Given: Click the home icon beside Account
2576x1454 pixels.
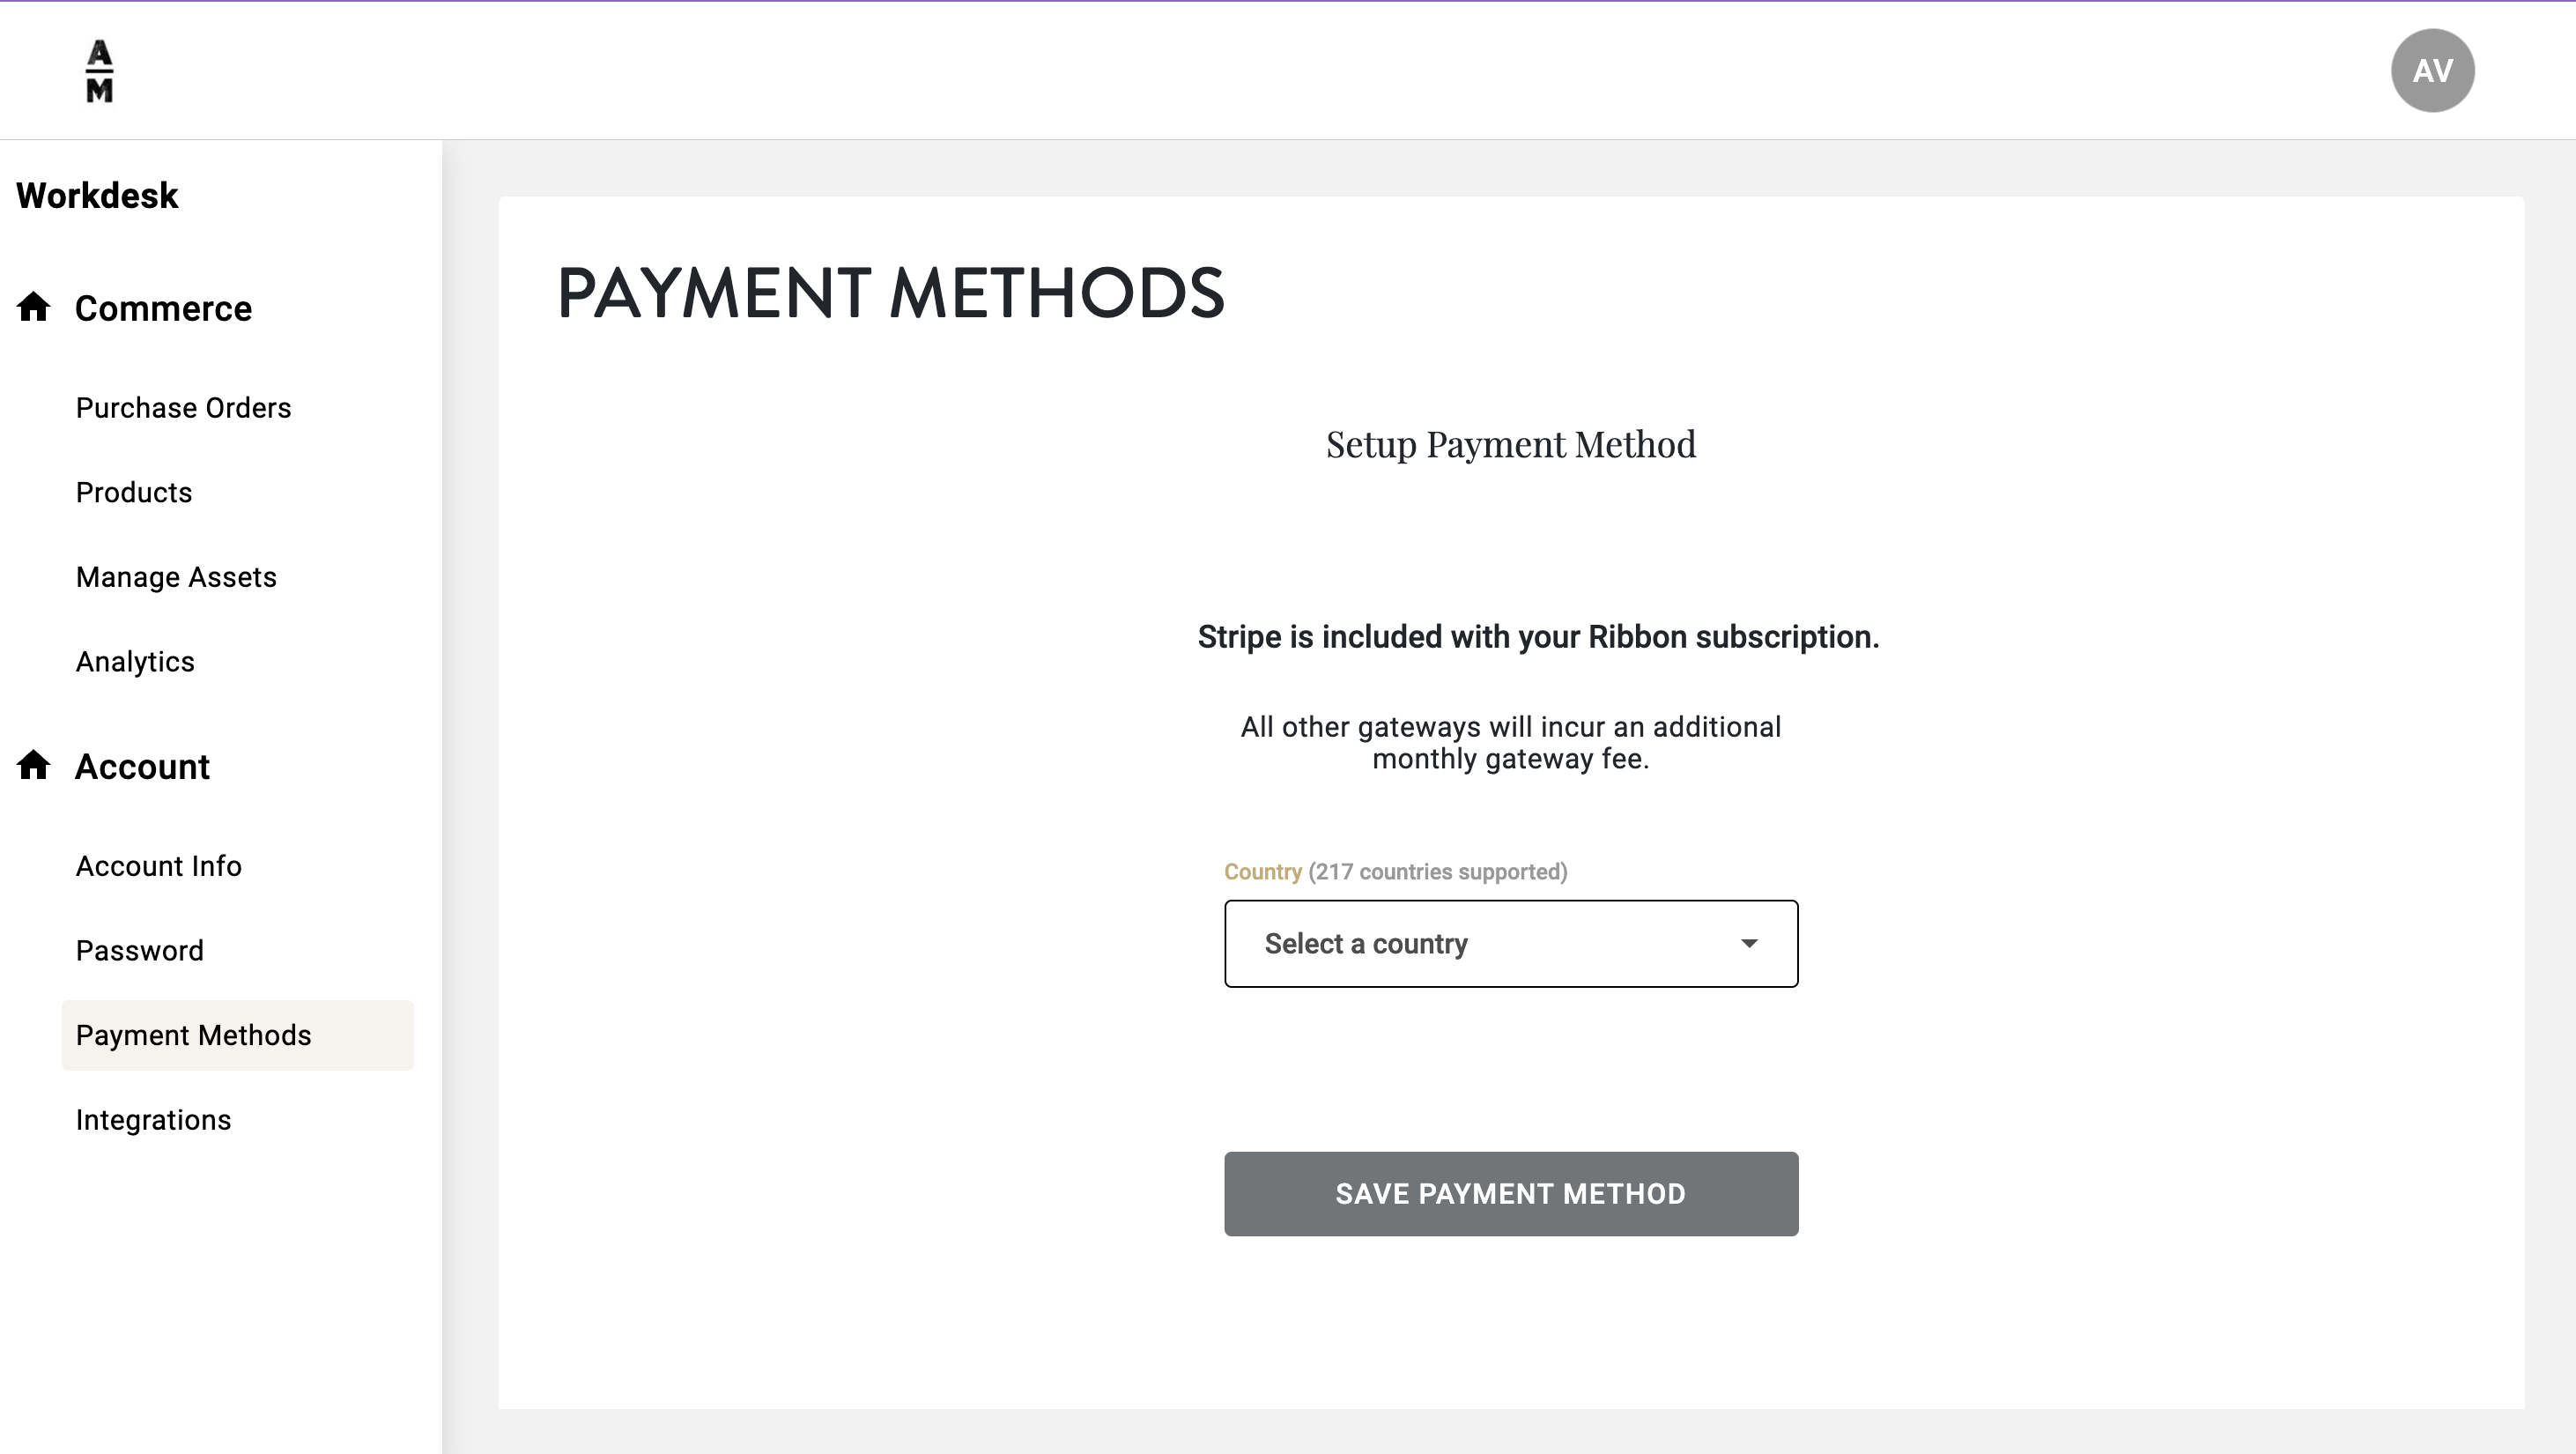Looking at the screenshot, I should coord(34,765).
